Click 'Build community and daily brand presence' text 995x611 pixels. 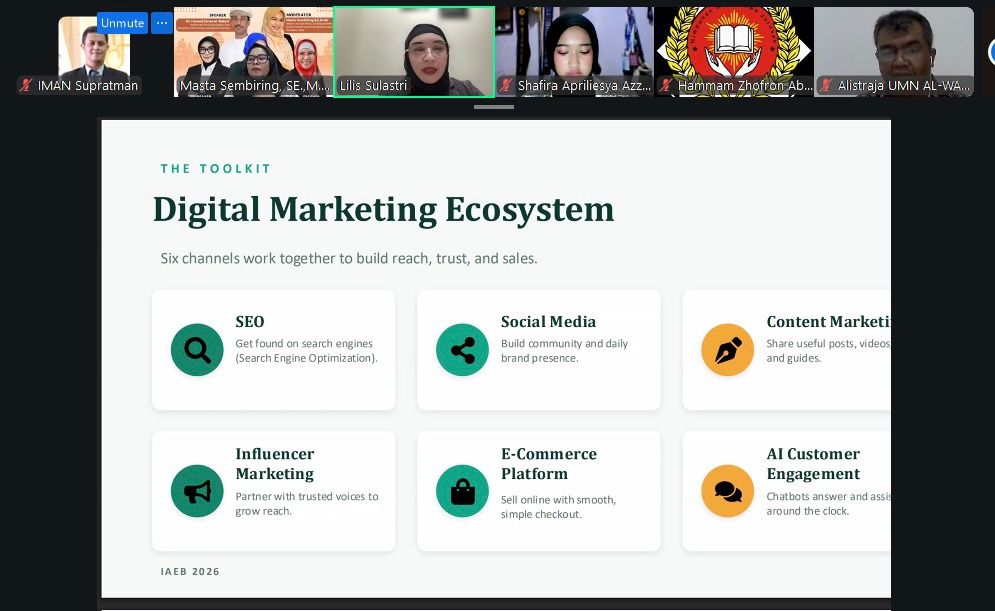pyautogui.click(x=564, y=351)
